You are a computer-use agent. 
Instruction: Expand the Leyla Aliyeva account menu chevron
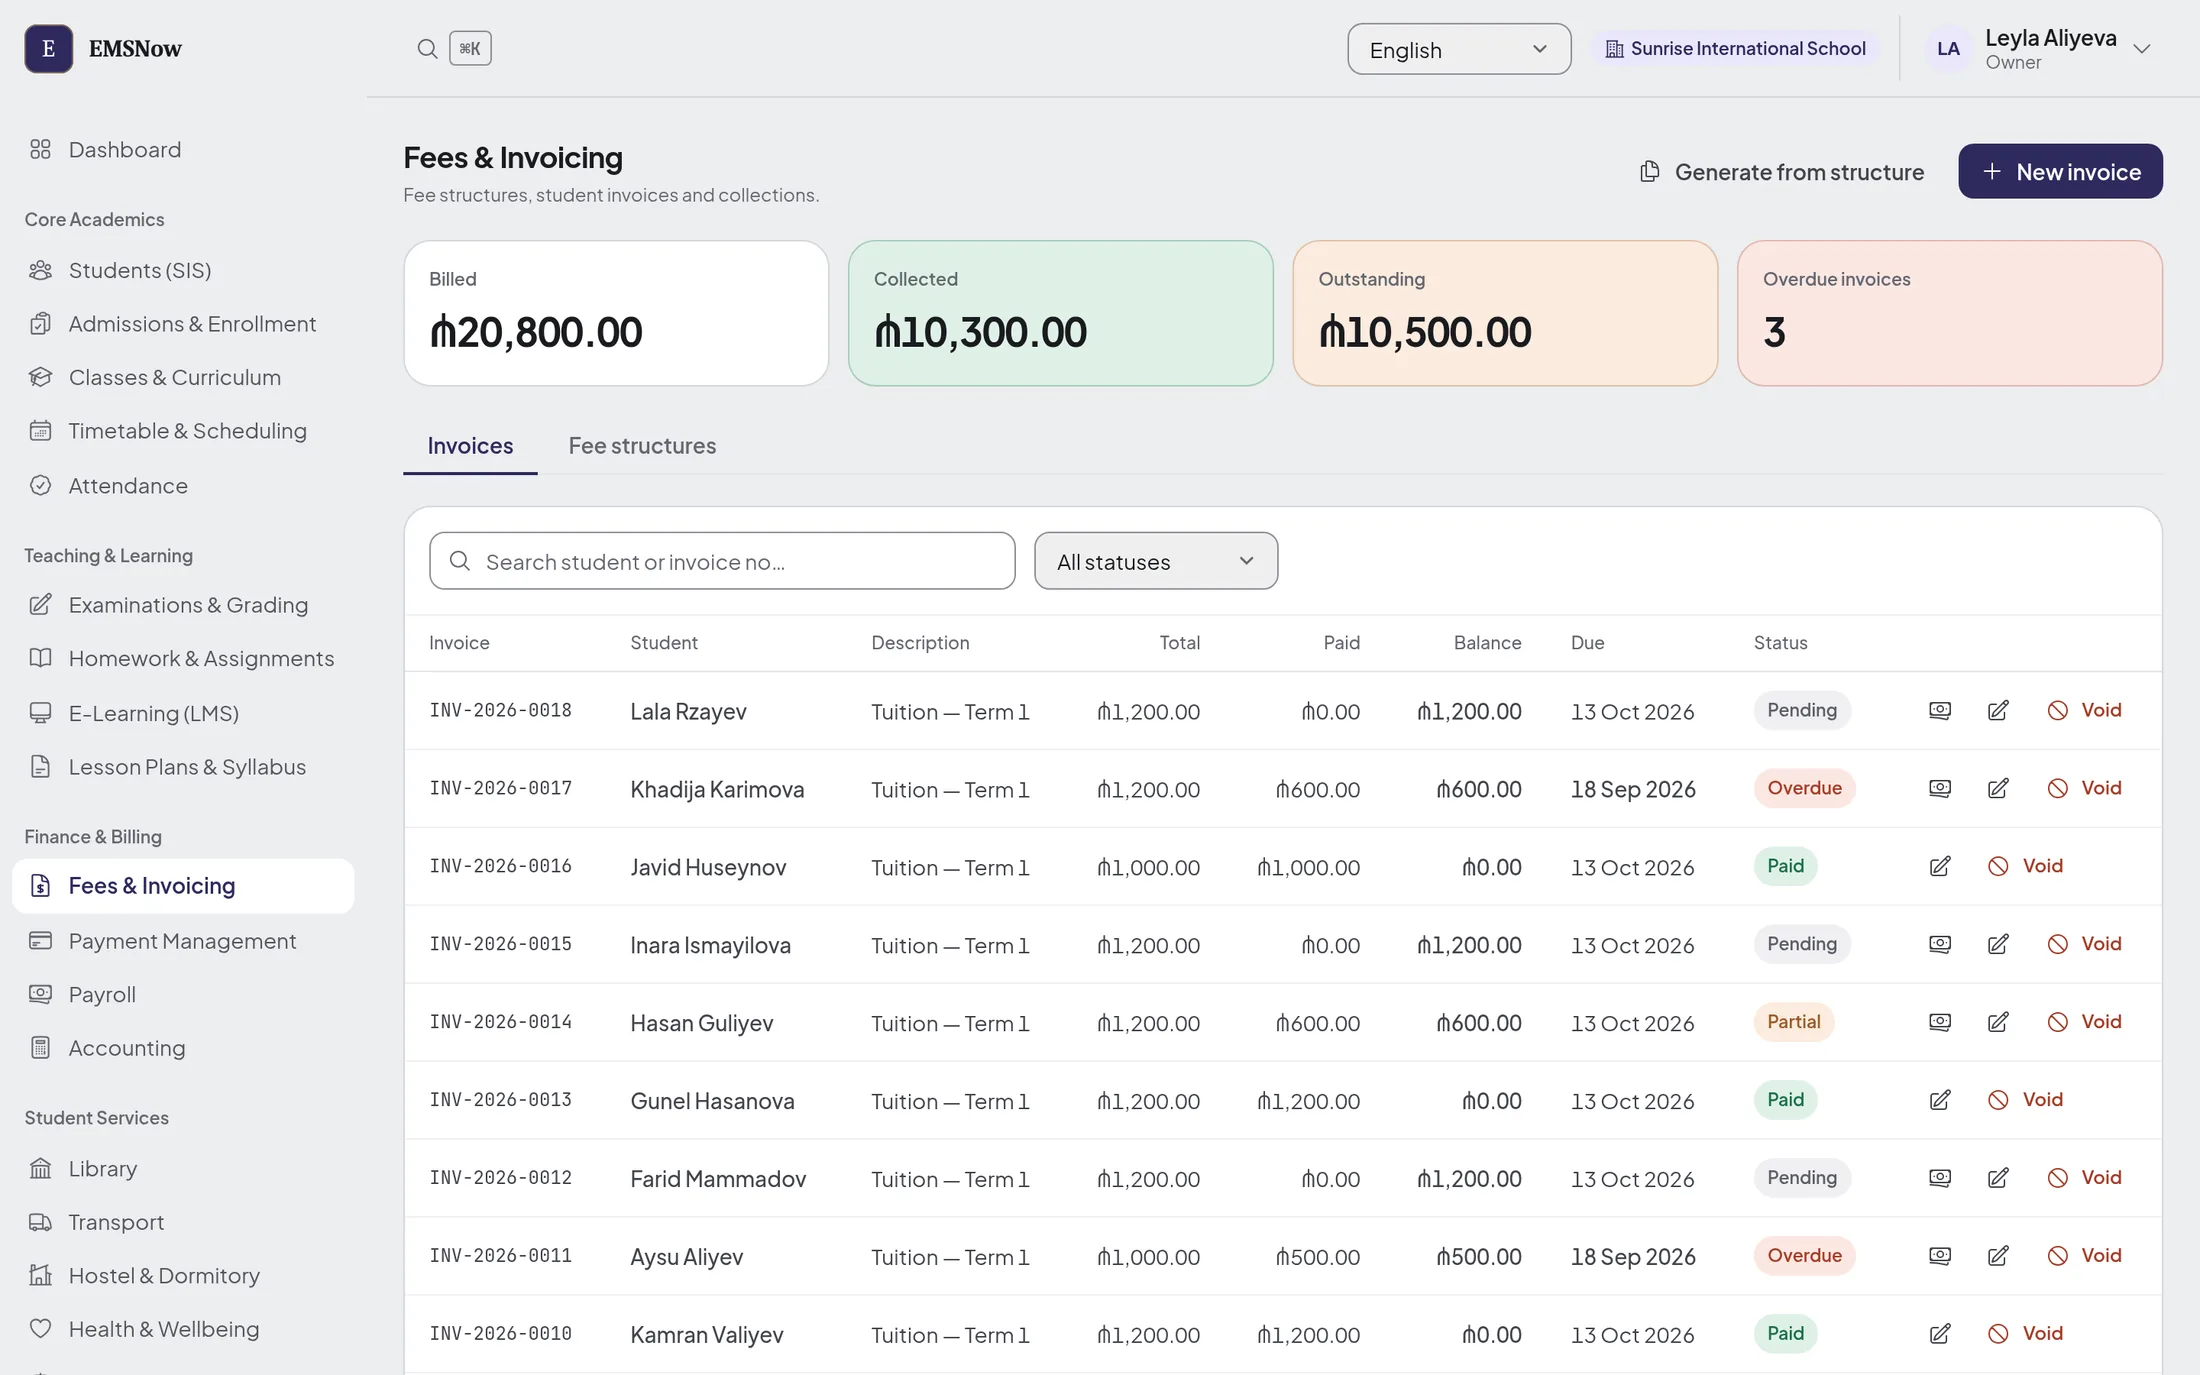2141,49
